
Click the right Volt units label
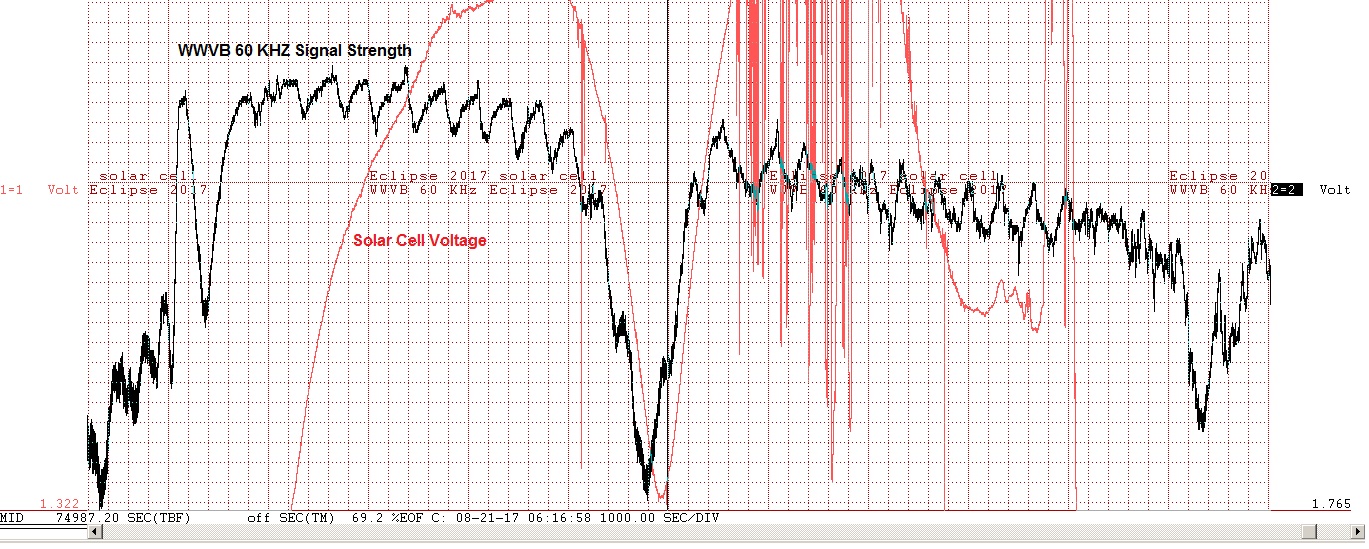click(1333, 189)
